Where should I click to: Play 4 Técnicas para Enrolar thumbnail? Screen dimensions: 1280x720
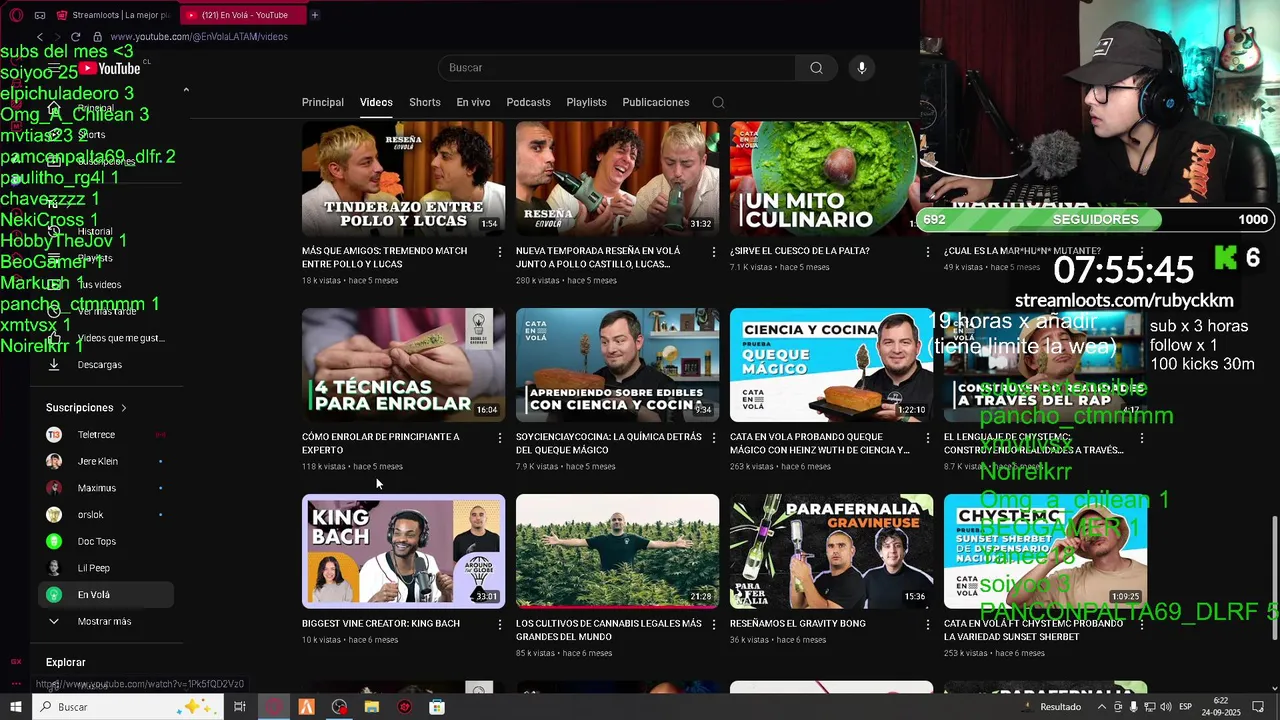(x=403, y=365)
